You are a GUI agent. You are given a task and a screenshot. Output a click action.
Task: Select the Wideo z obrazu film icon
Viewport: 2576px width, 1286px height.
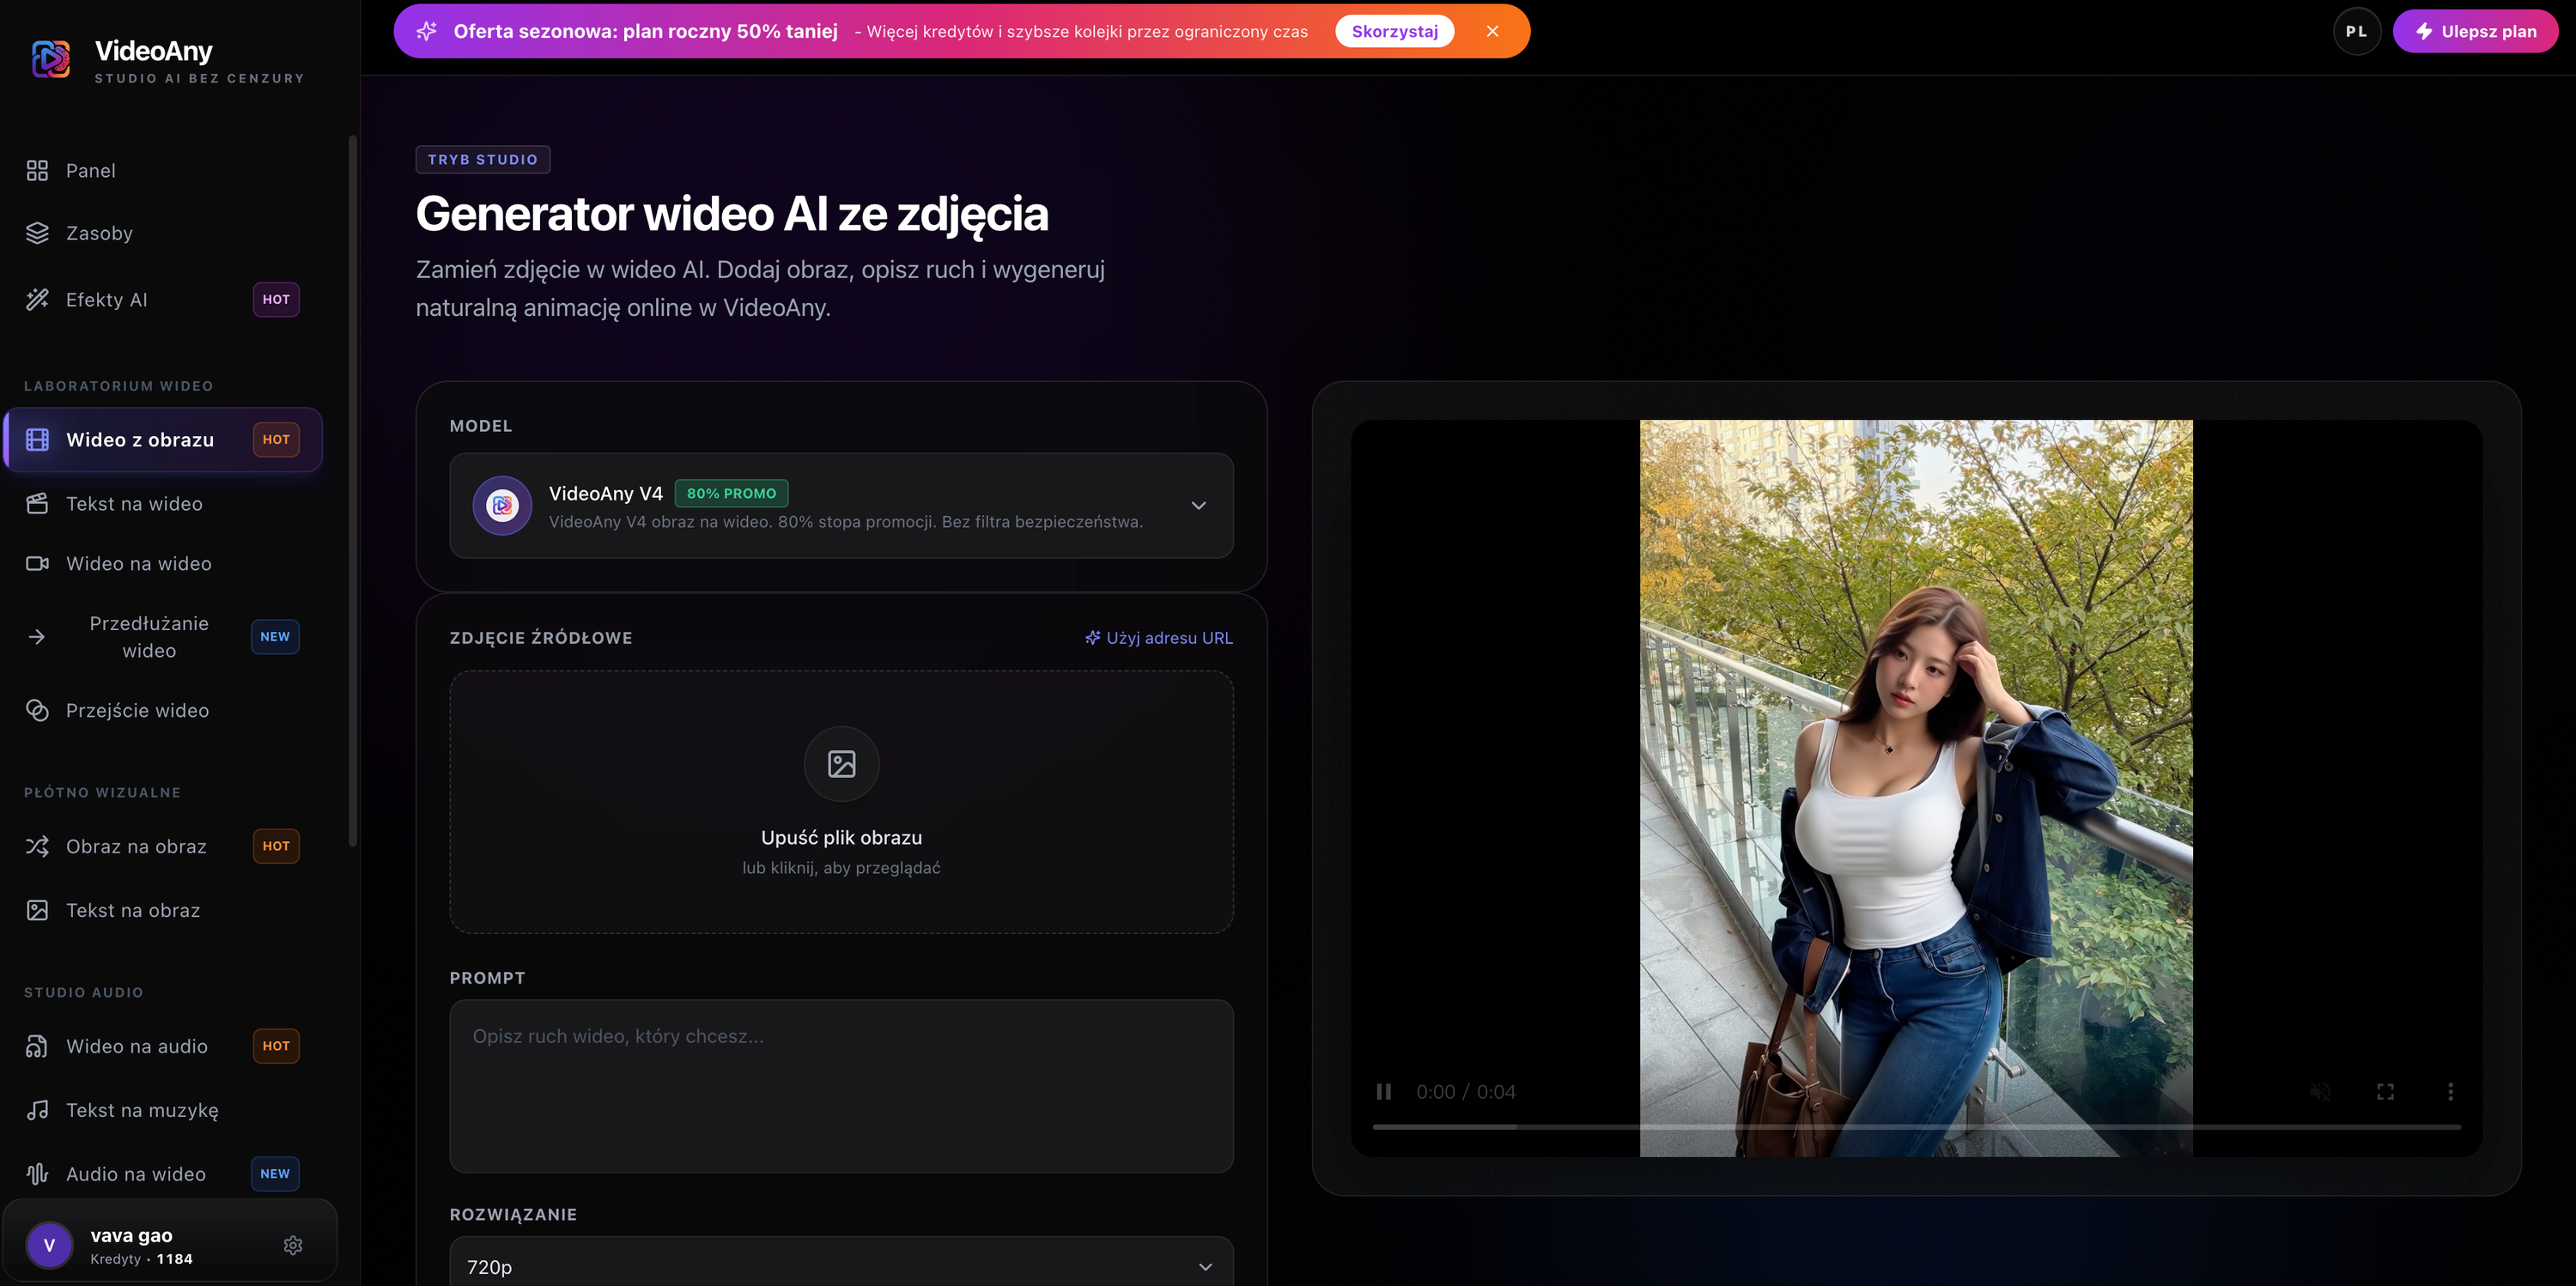tap(37, 439)
